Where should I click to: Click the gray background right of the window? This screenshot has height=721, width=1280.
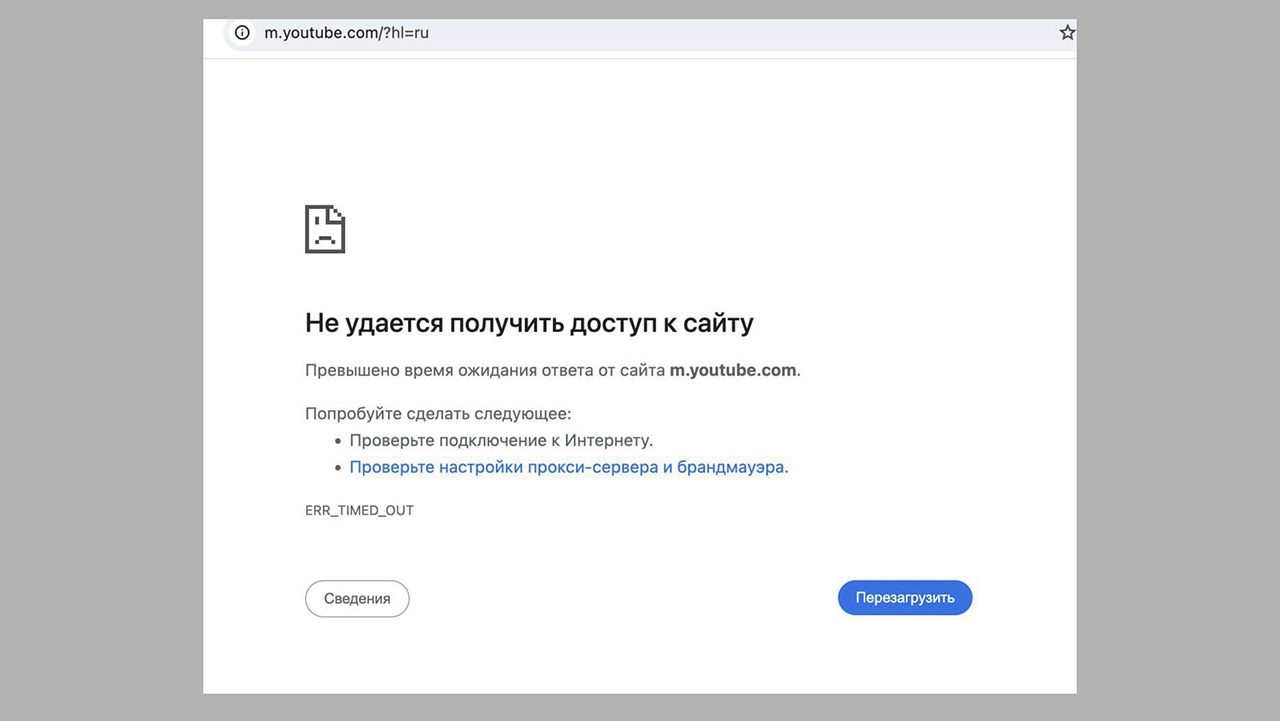[x=1178, y=360]
